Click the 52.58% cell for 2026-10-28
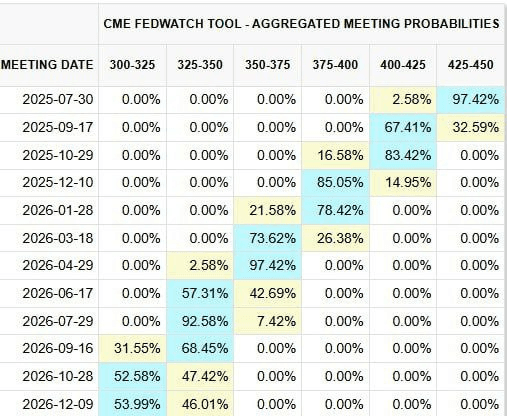The width and height of the screenshot is (507, 416). point(132,377)
